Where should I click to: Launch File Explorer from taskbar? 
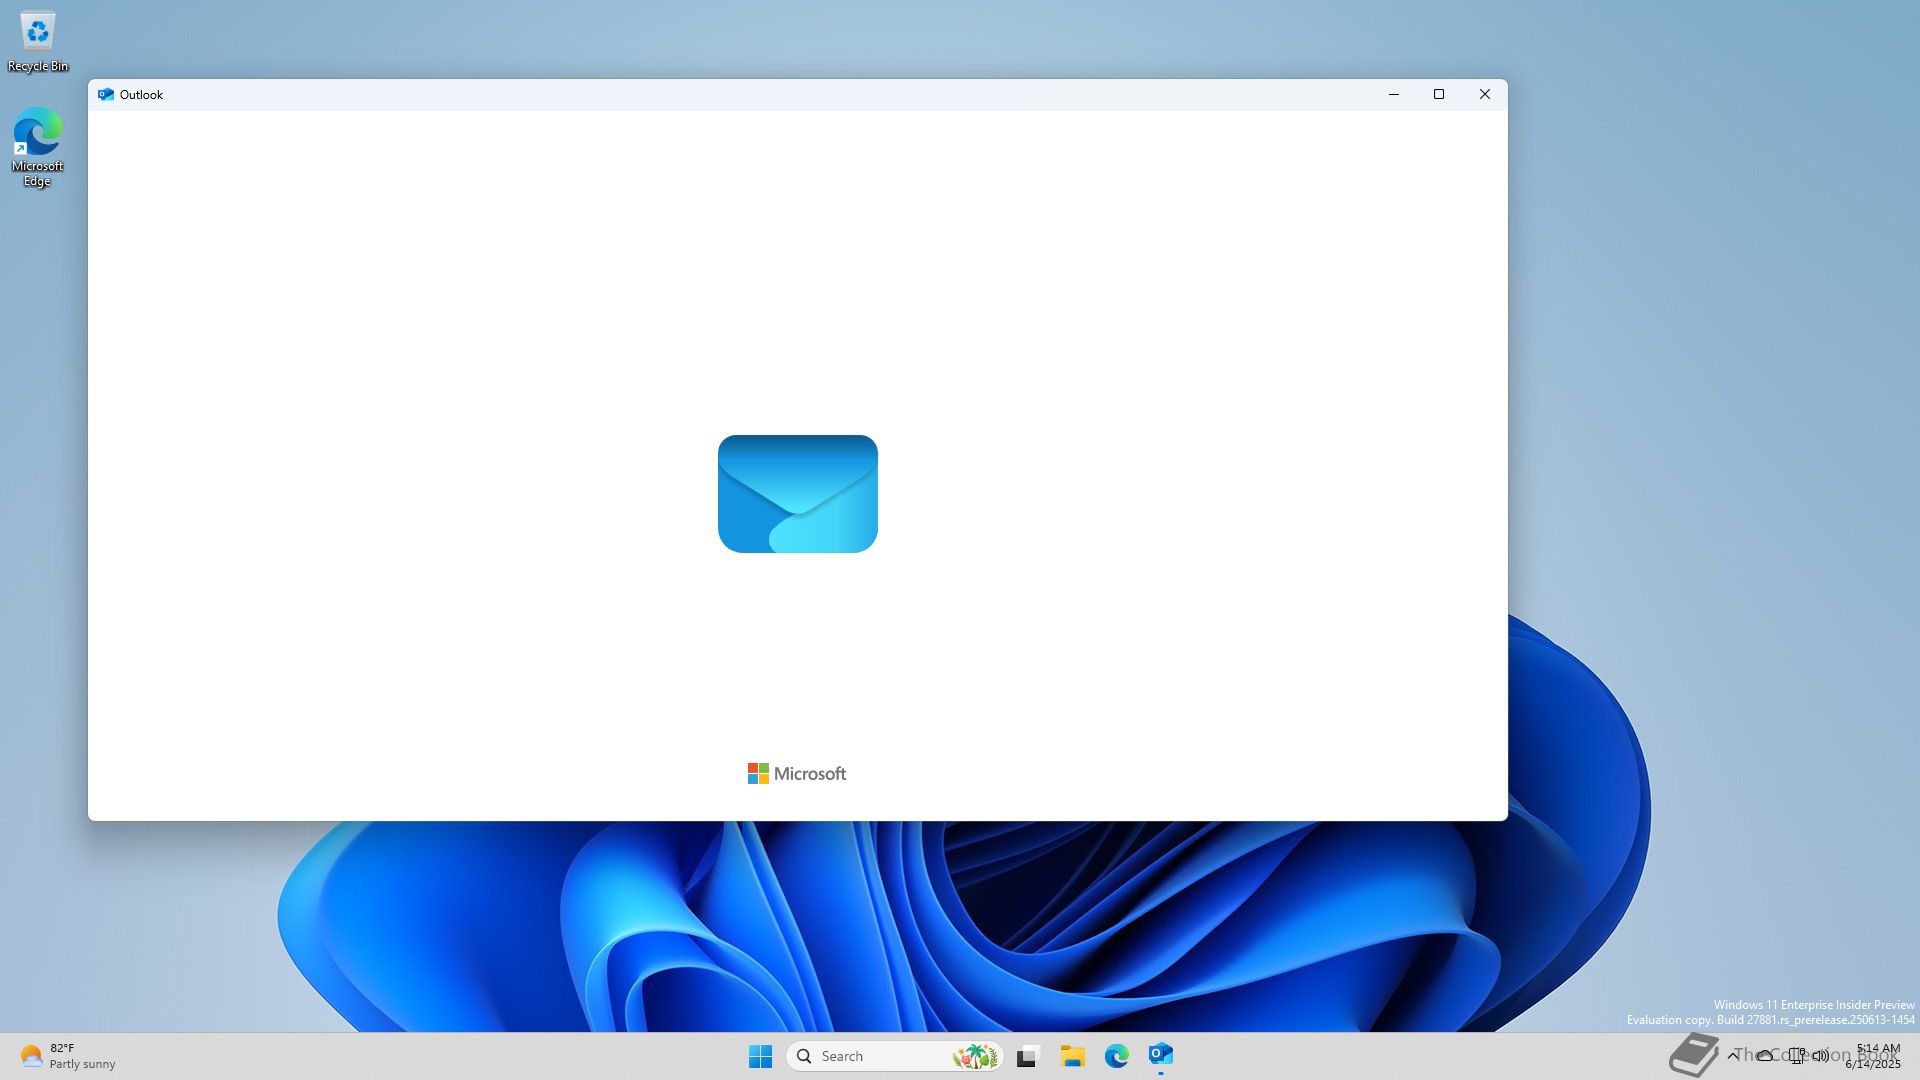tap(1072, 1056)
